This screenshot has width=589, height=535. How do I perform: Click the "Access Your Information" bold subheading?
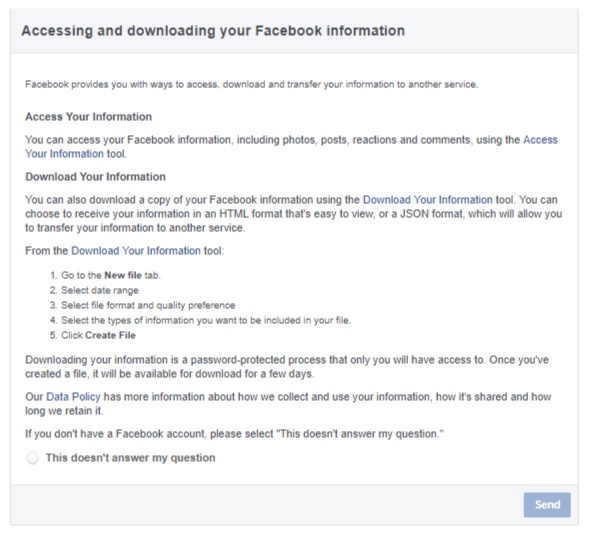point(89,117)
